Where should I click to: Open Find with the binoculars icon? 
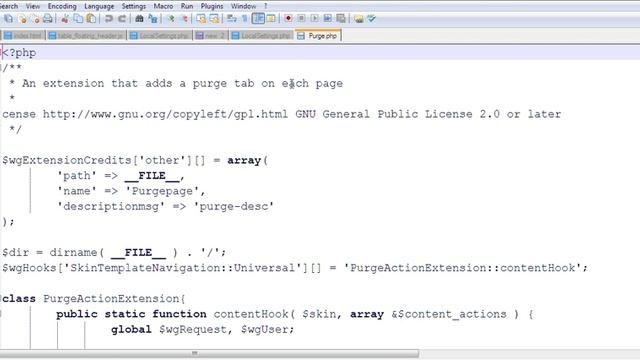pyautogui.click(x=139, y=19)
